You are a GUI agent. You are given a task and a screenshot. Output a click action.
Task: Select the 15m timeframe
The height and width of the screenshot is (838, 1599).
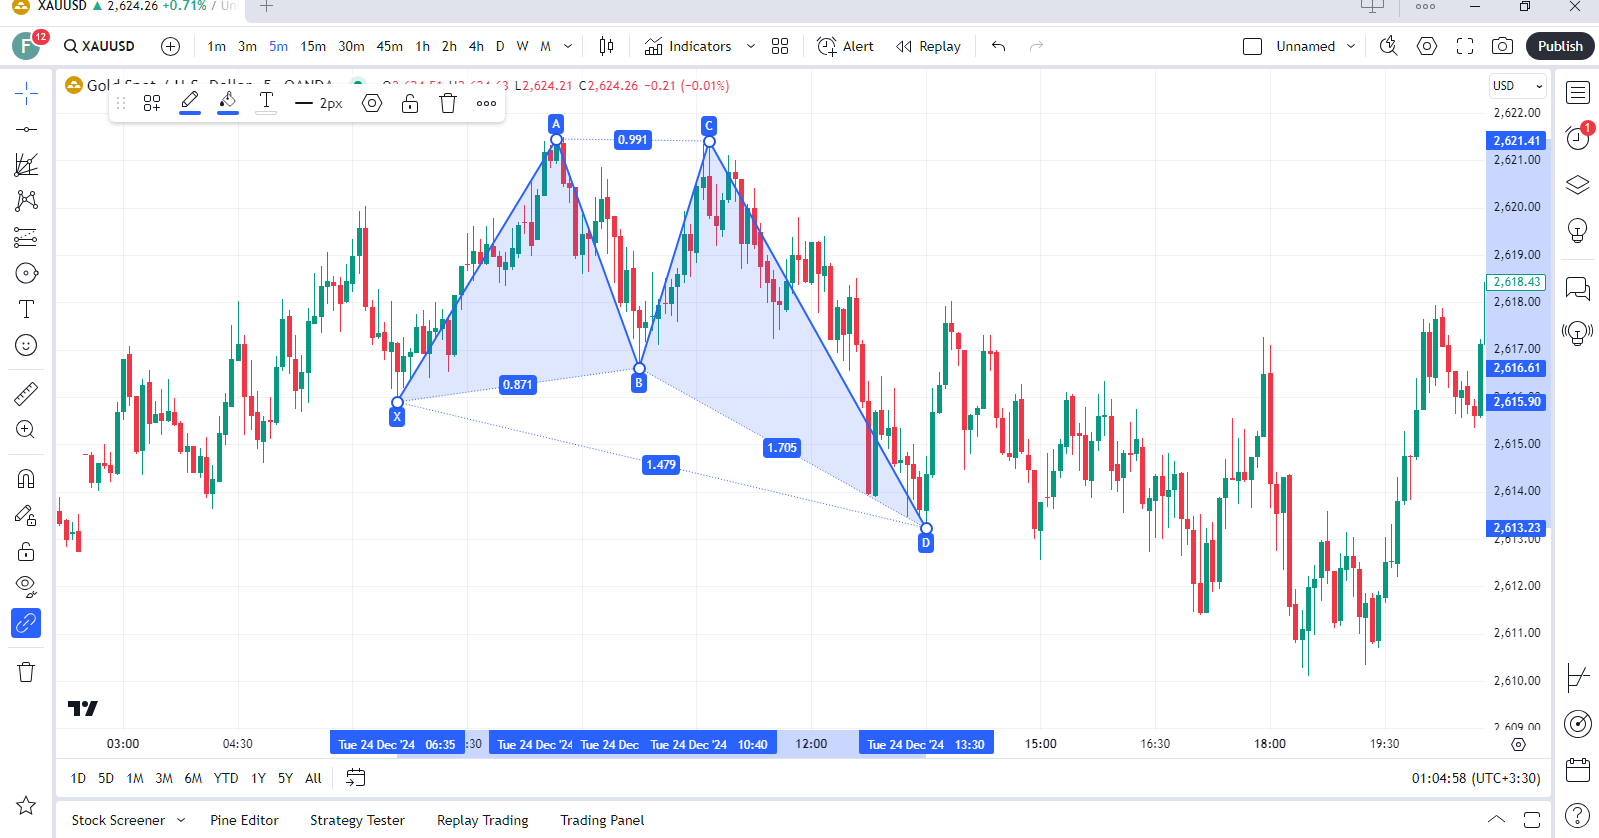point(313,46)
